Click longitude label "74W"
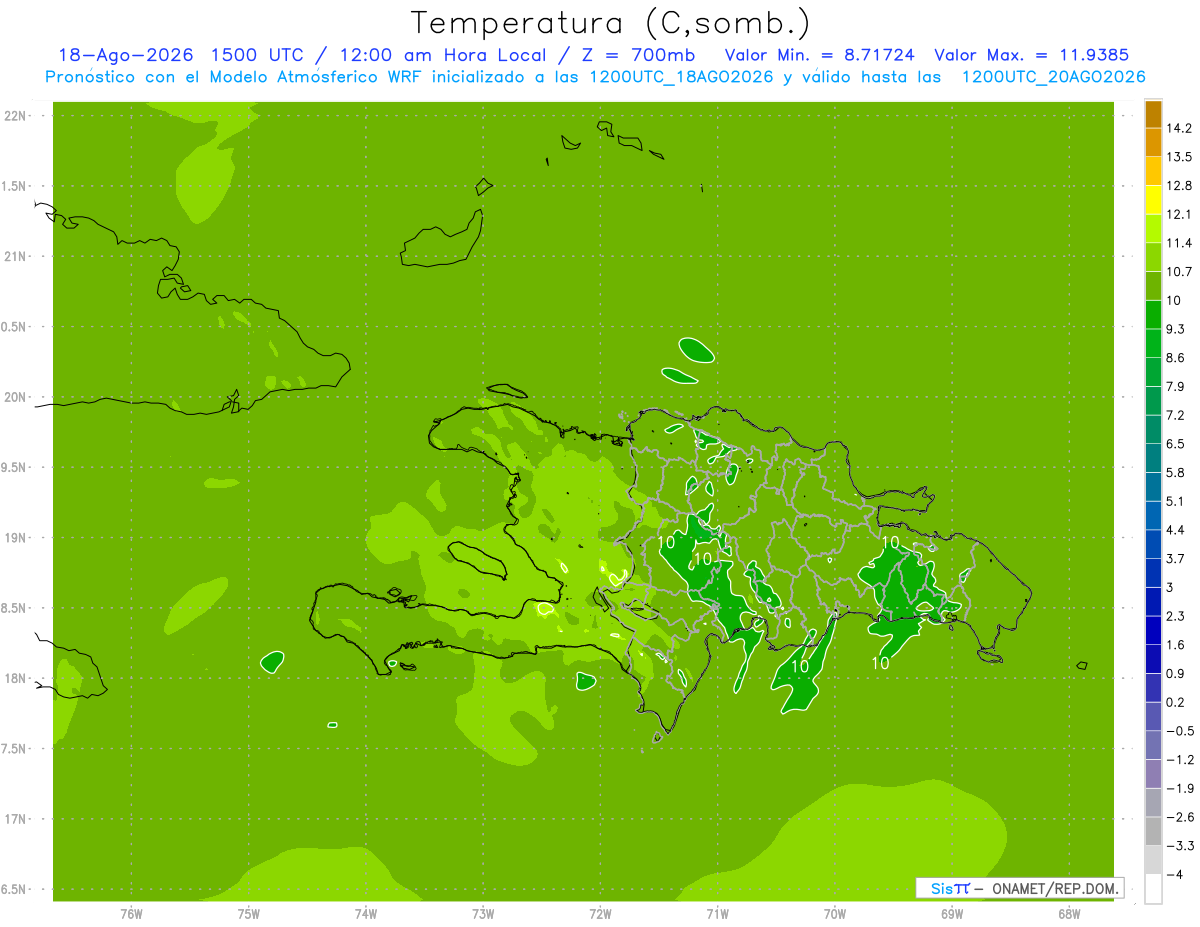Screen dimensions: 1200x927 (366, 914)
